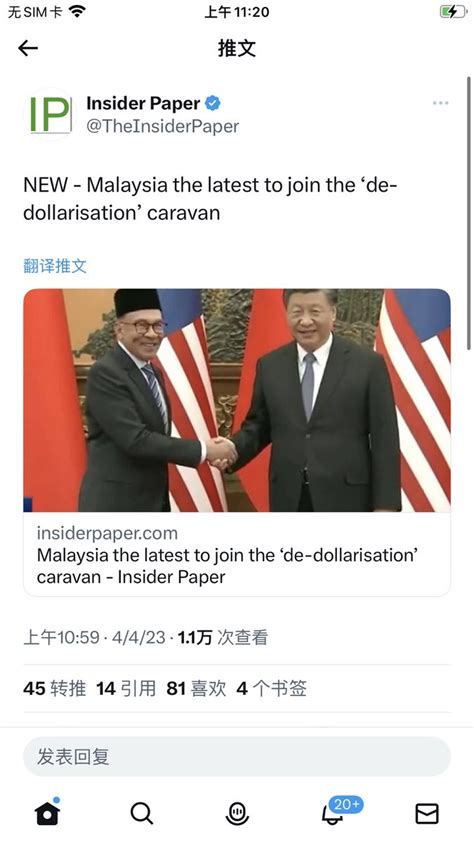
Task: View the 81 喜欢 likes list
Action: (196, 688)
